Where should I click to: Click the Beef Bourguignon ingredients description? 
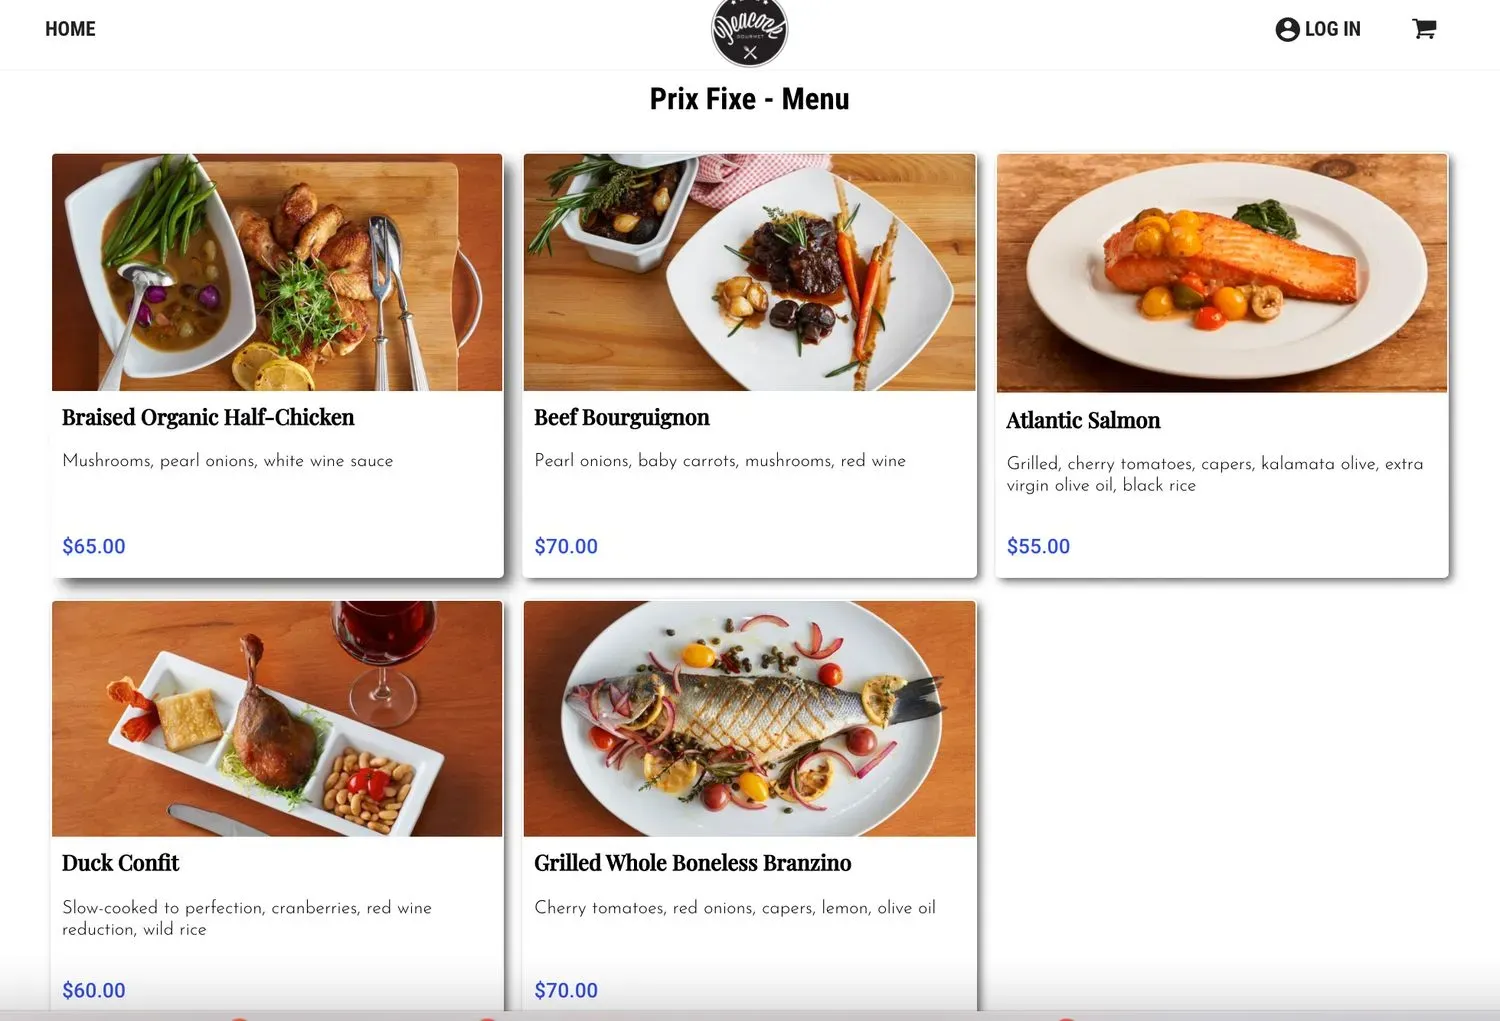tap(720, 461)
